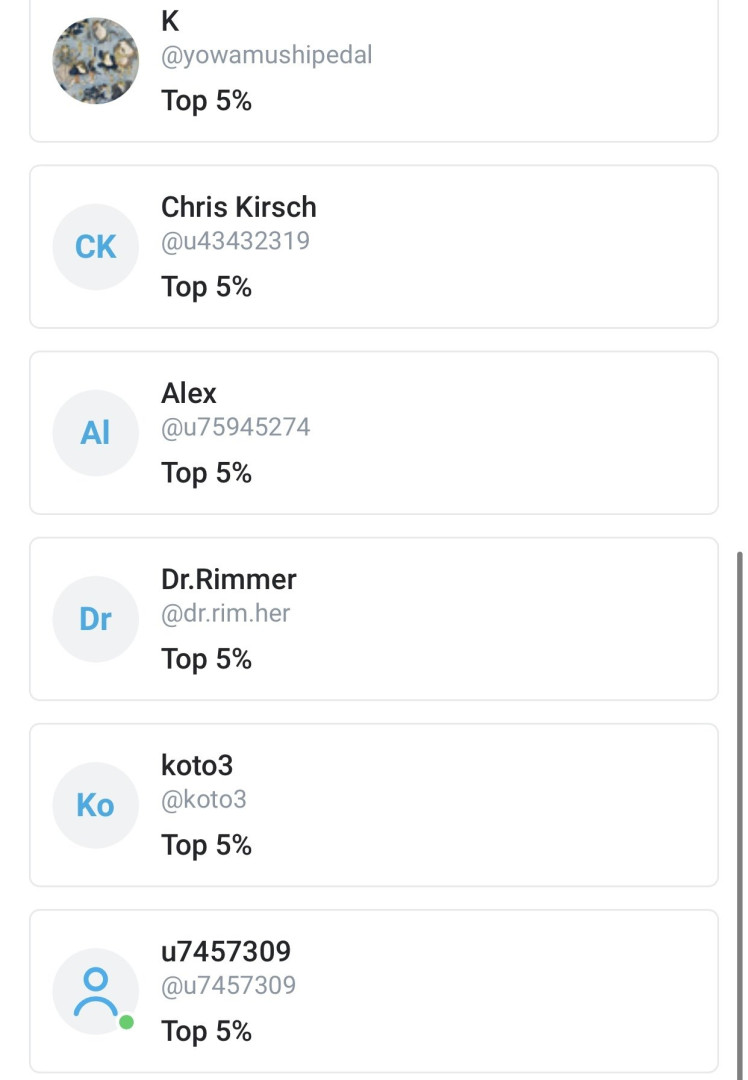Click the @koto3 handle
748x1080 pixels.
204,799
